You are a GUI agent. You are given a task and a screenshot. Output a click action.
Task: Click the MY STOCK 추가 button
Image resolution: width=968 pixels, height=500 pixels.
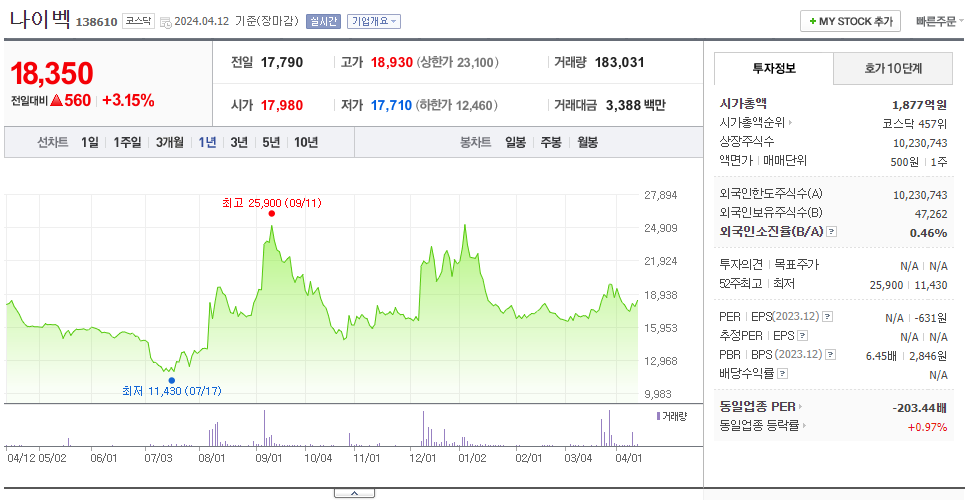click(850, 21)
